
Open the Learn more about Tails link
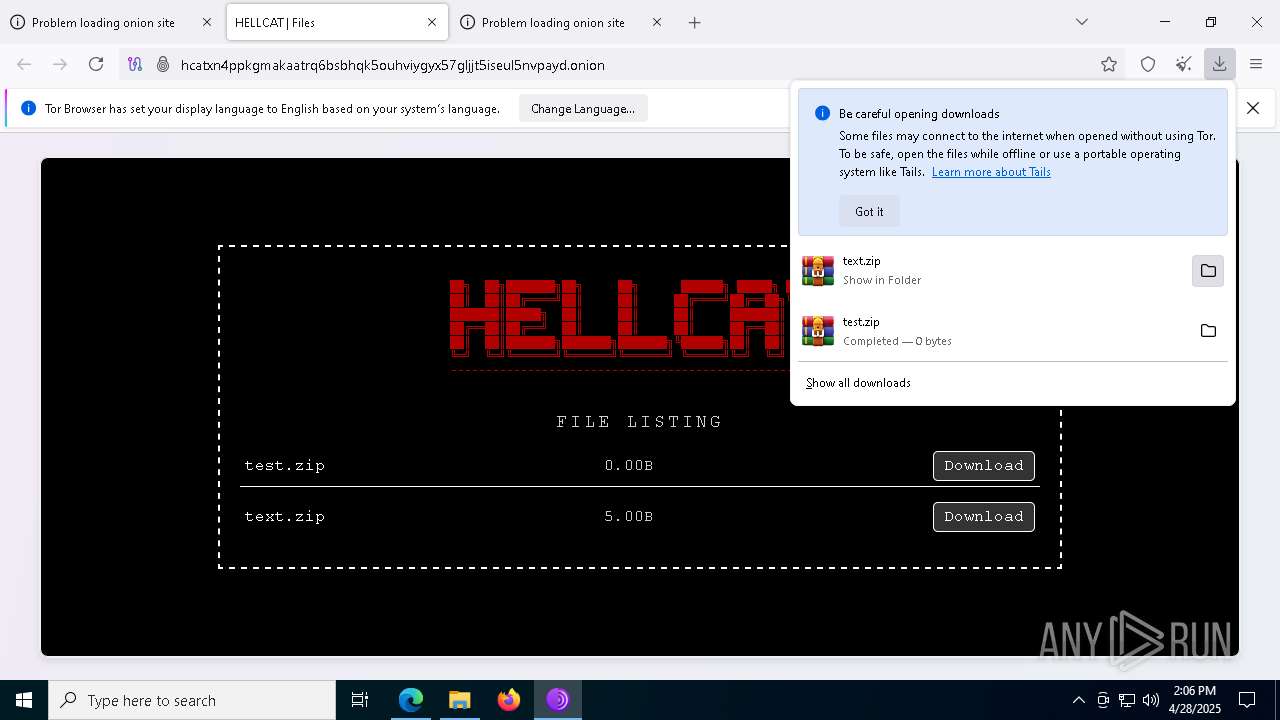(x=991, y=172)
